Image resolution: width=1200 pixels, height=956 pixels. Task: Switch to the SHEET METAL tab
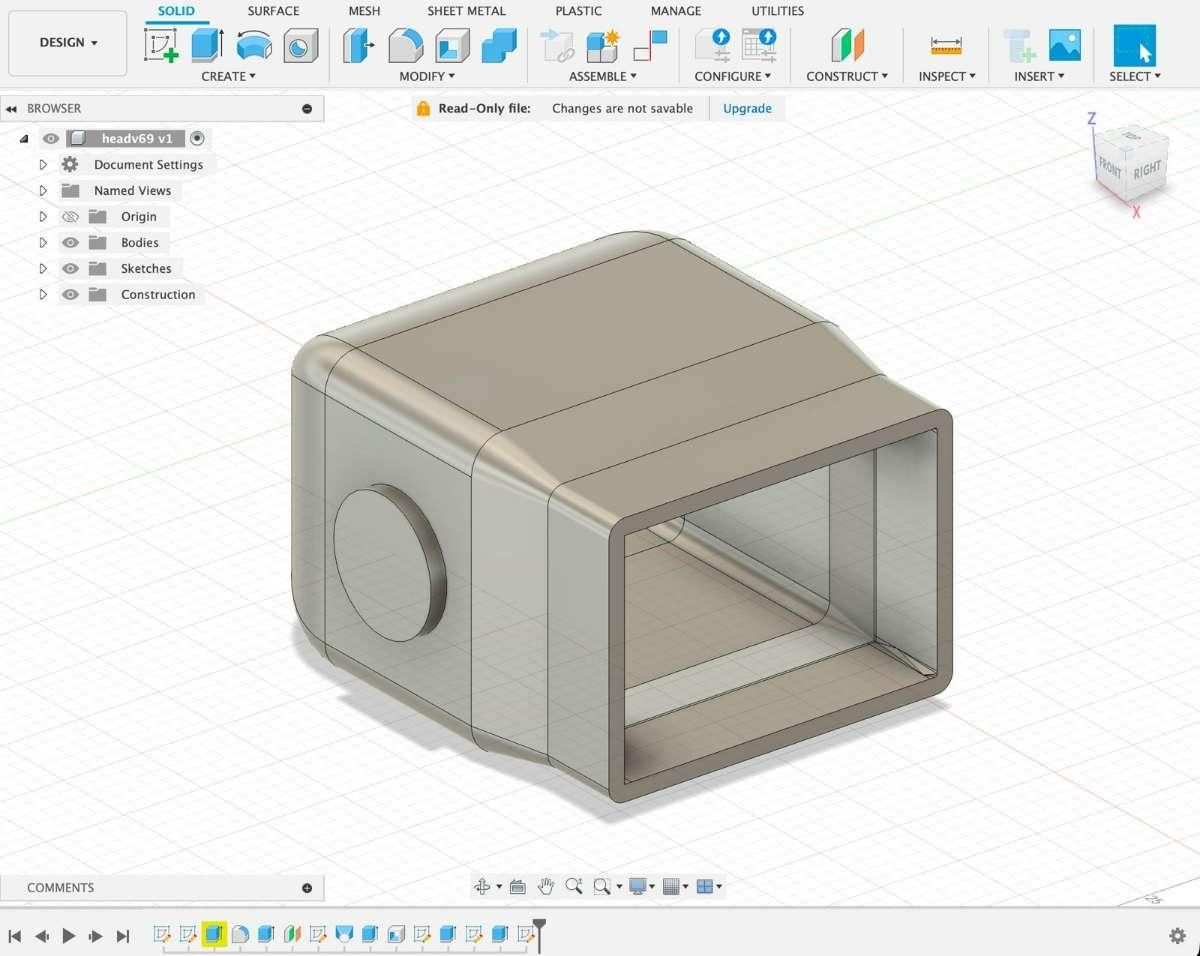point(466,11)
